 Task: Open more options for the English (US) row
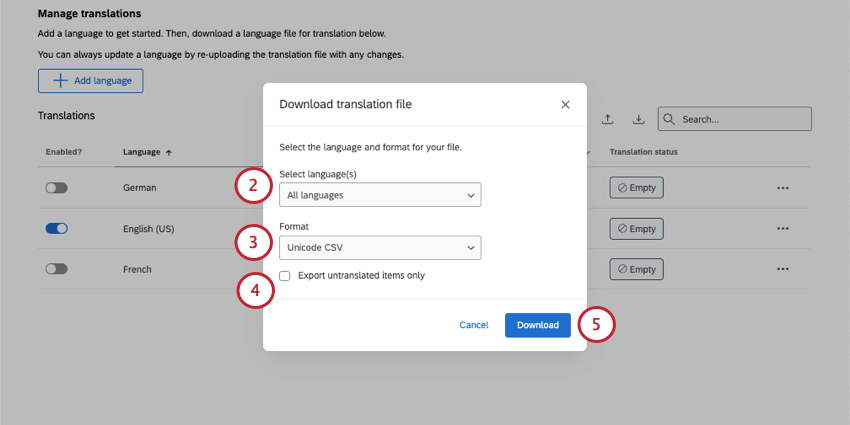783,228
